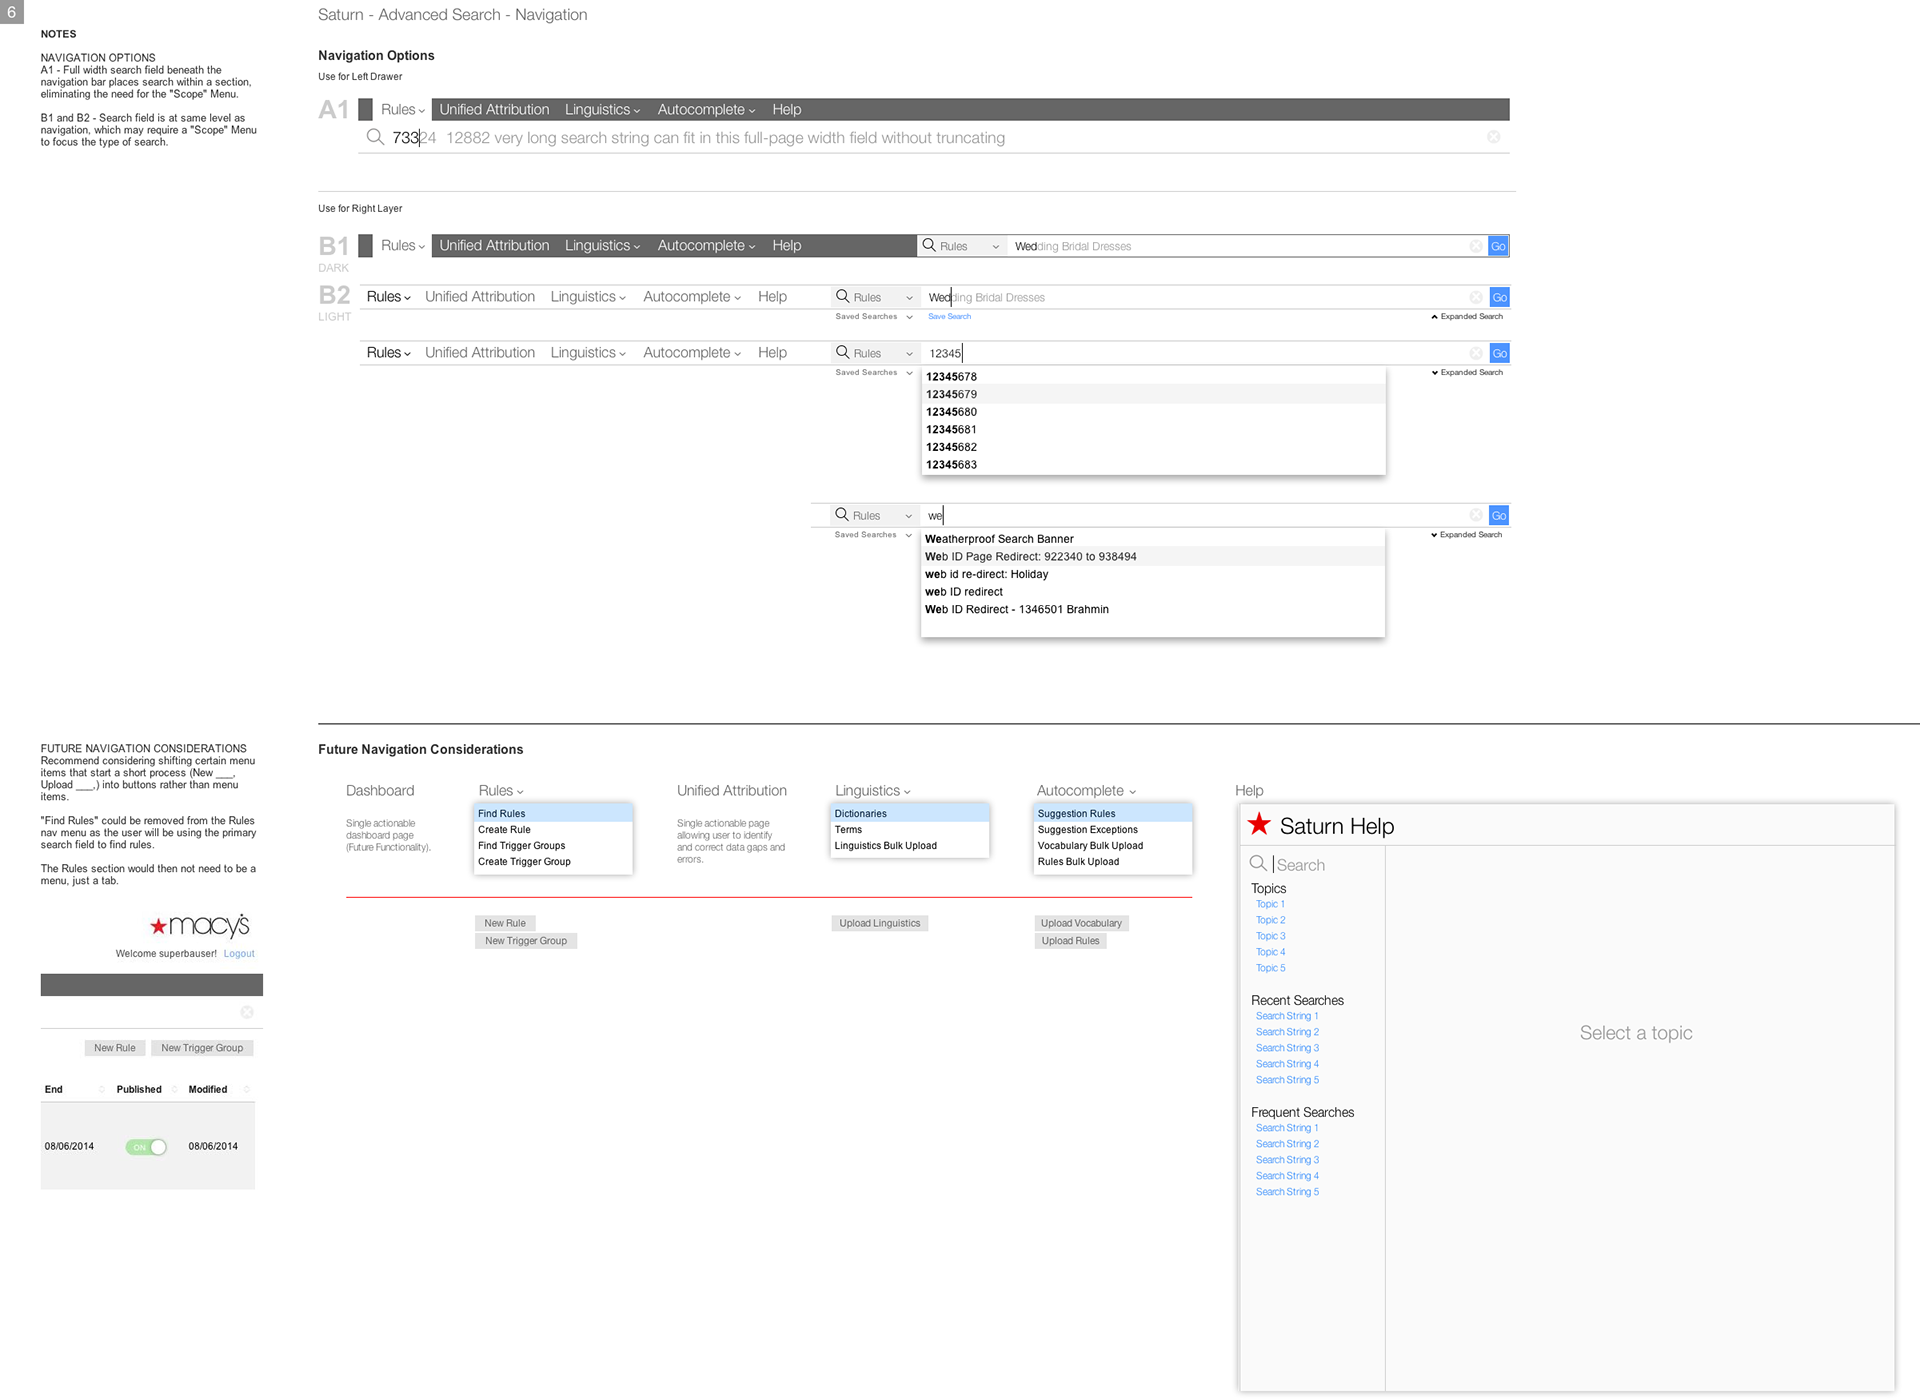Clear the B1 Wedding Bridal Dresses search
Screen dimensions: 1920x1399
pos(1476,246)
